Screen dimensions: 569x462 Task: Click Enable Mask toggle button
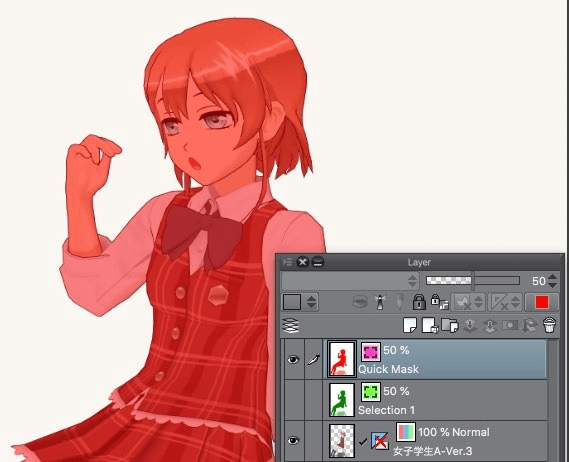pos(462,302)
